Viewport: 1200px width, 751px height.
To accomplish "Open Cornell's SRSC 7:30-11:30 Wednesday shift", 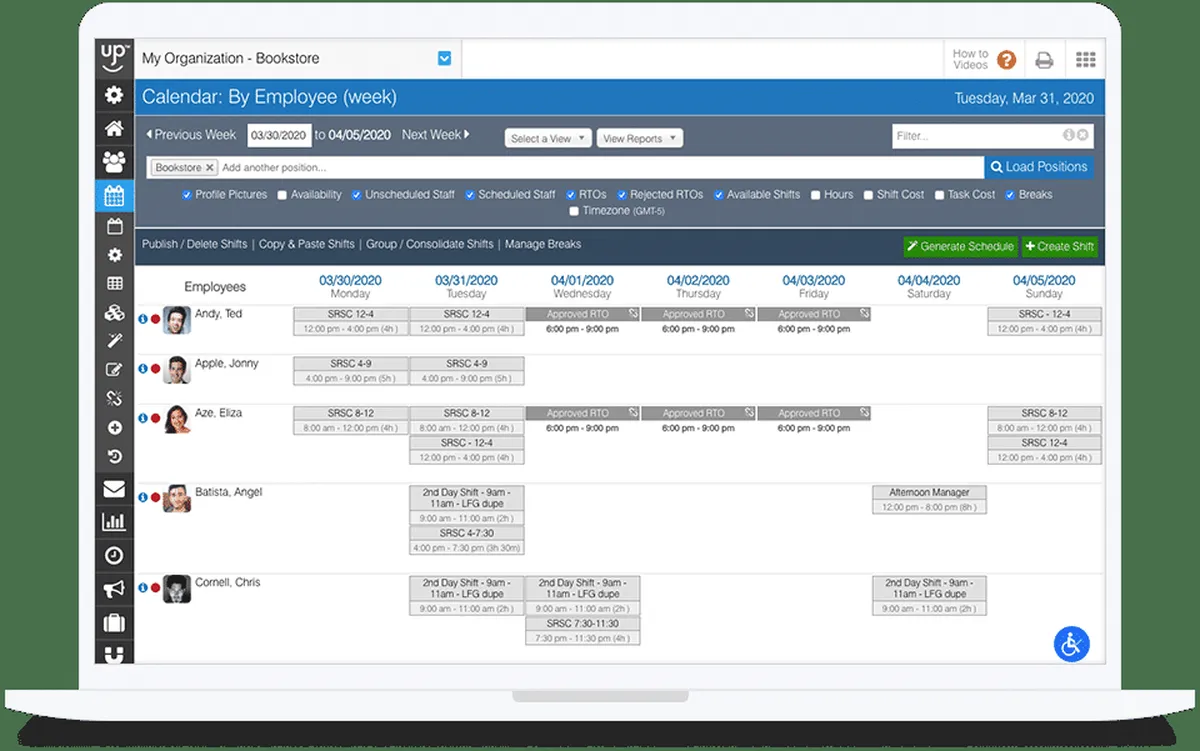I will (x=582, y=630).
